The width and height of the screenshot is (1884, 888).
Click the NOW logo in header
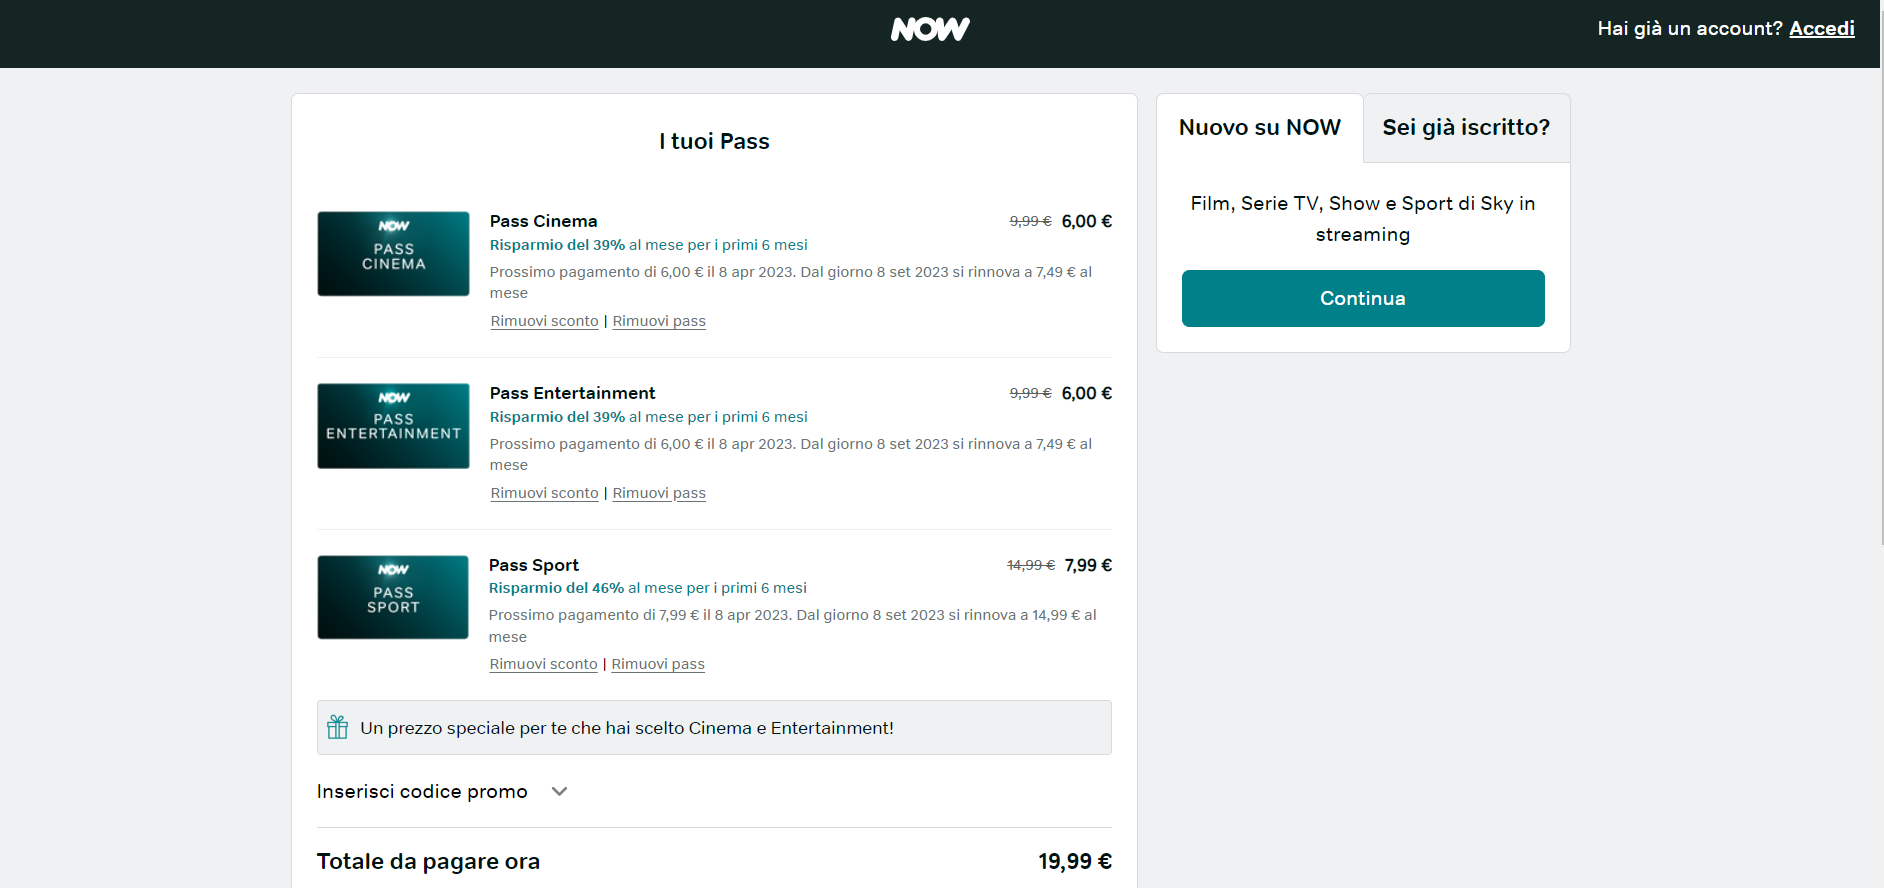[930, 30]
